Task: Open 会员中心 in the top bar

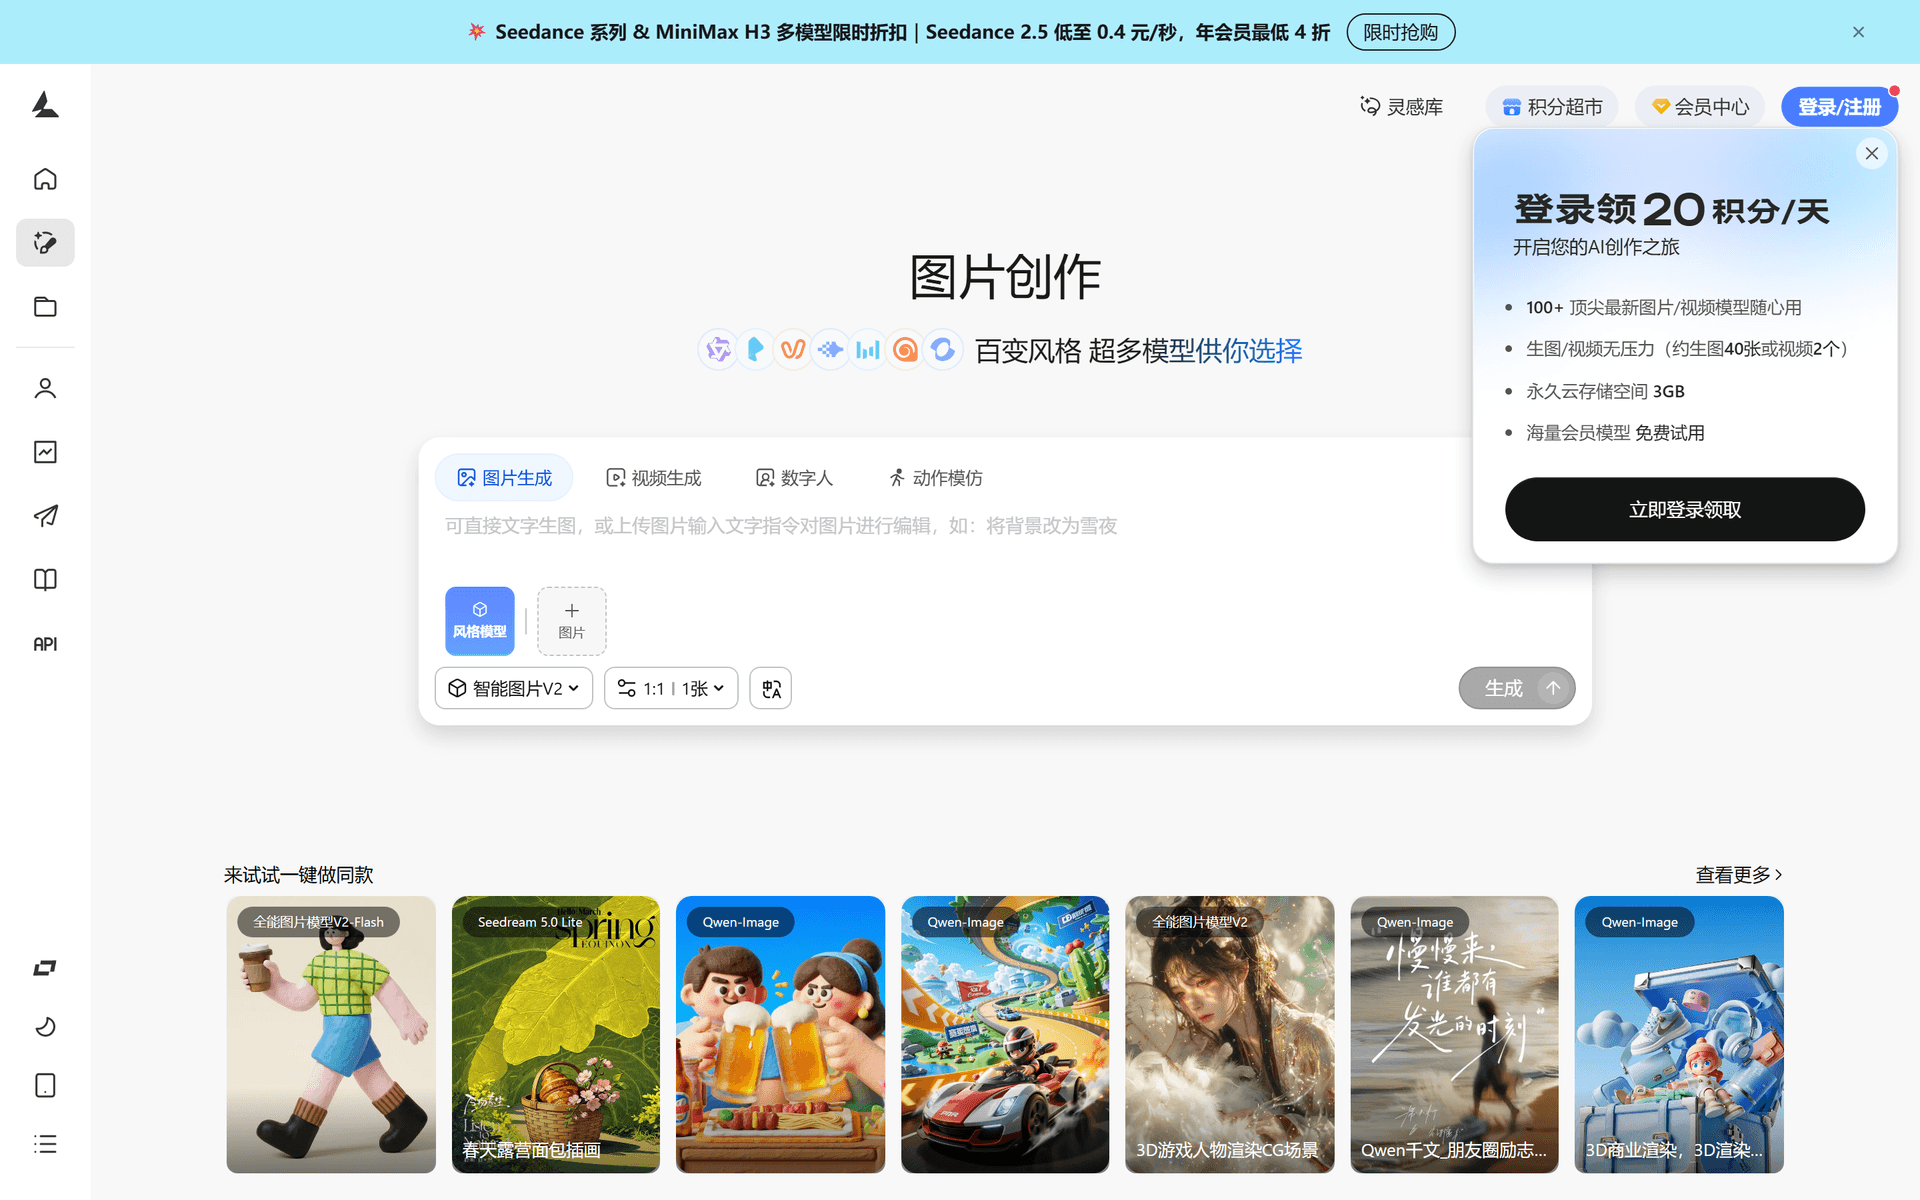Action: coord(1700,107)
